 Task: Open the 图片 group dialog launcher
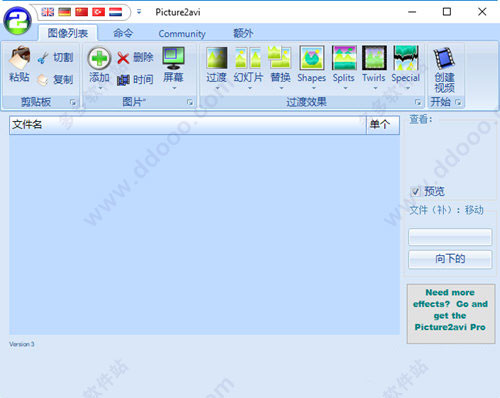(x=190, y=102)
